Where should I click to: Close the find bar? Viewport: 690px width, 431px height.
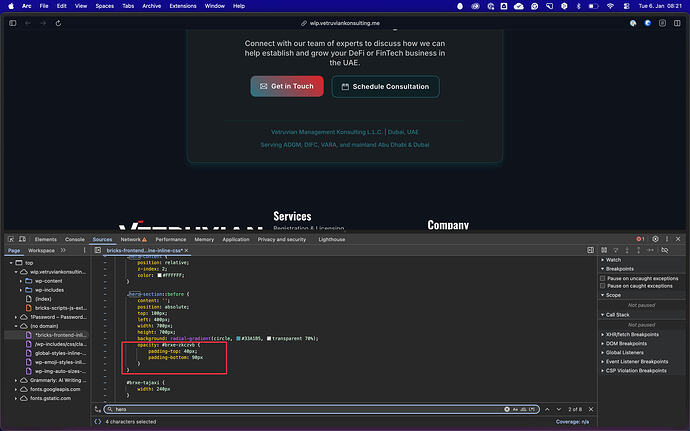pyautogui.click(x=591, y=409)
